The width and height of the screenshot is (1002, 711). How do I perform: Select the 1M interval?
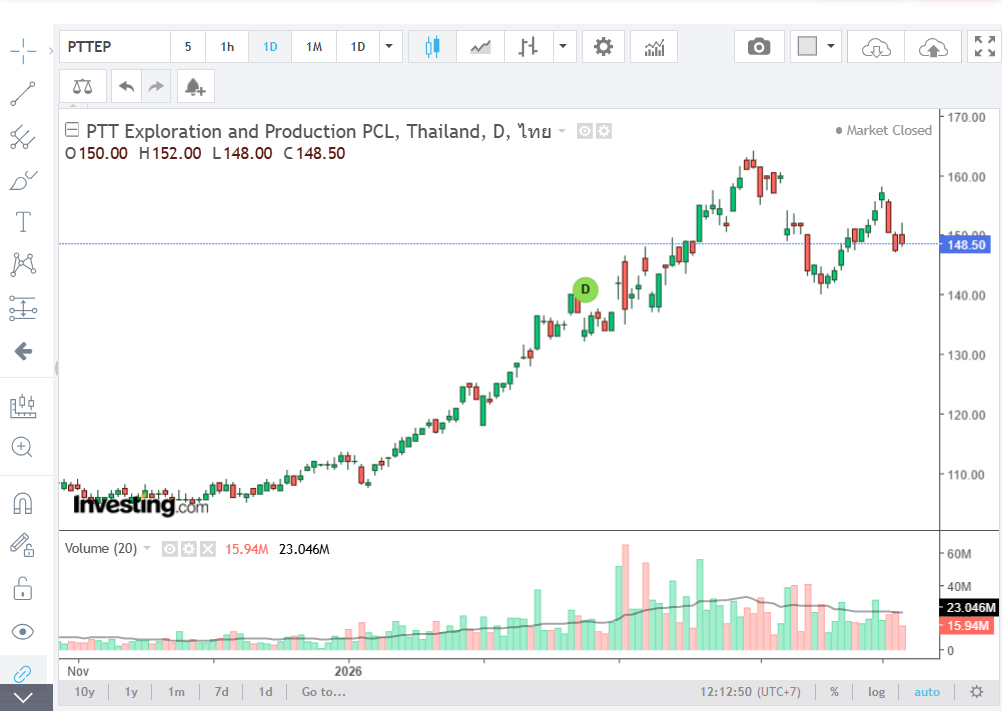tap(314, 47)
